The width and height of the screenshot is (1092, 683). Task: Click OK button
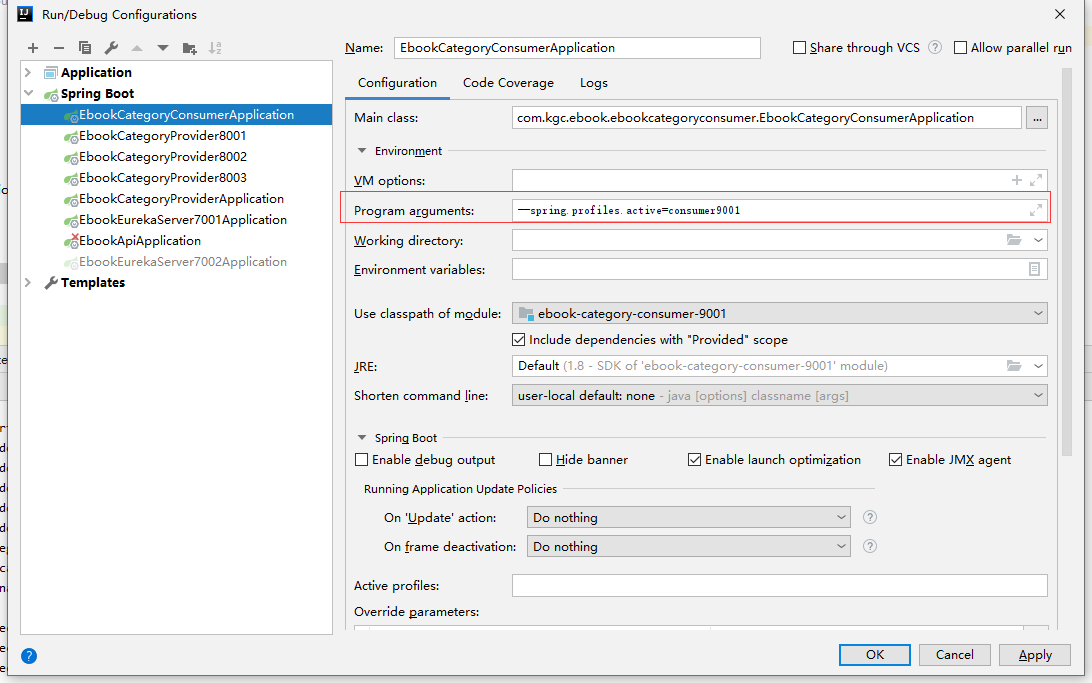pos(875,654)
